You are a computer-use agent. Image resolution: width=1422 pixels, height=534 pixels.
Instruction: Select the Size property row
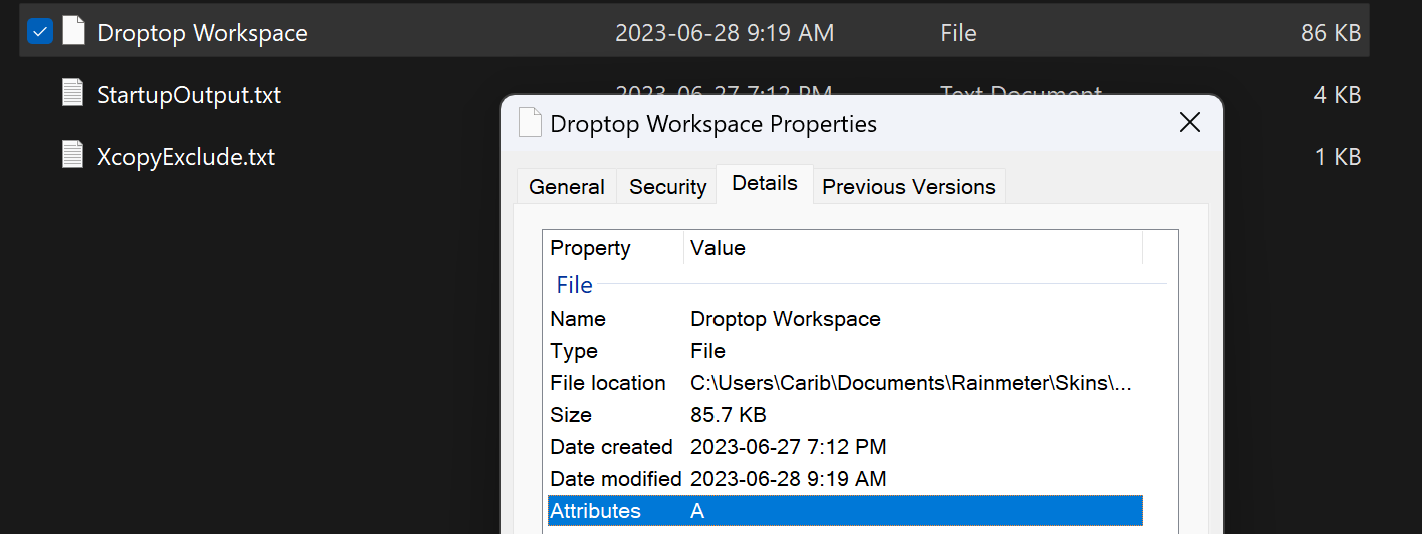pyautogui.click(x=845, y=415)
